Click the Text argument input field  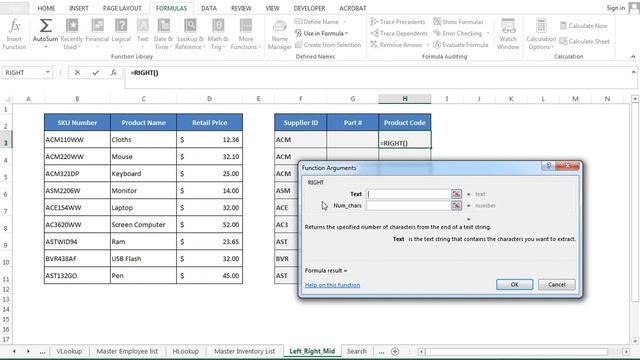pyautogui.click(x=408, y=194)
